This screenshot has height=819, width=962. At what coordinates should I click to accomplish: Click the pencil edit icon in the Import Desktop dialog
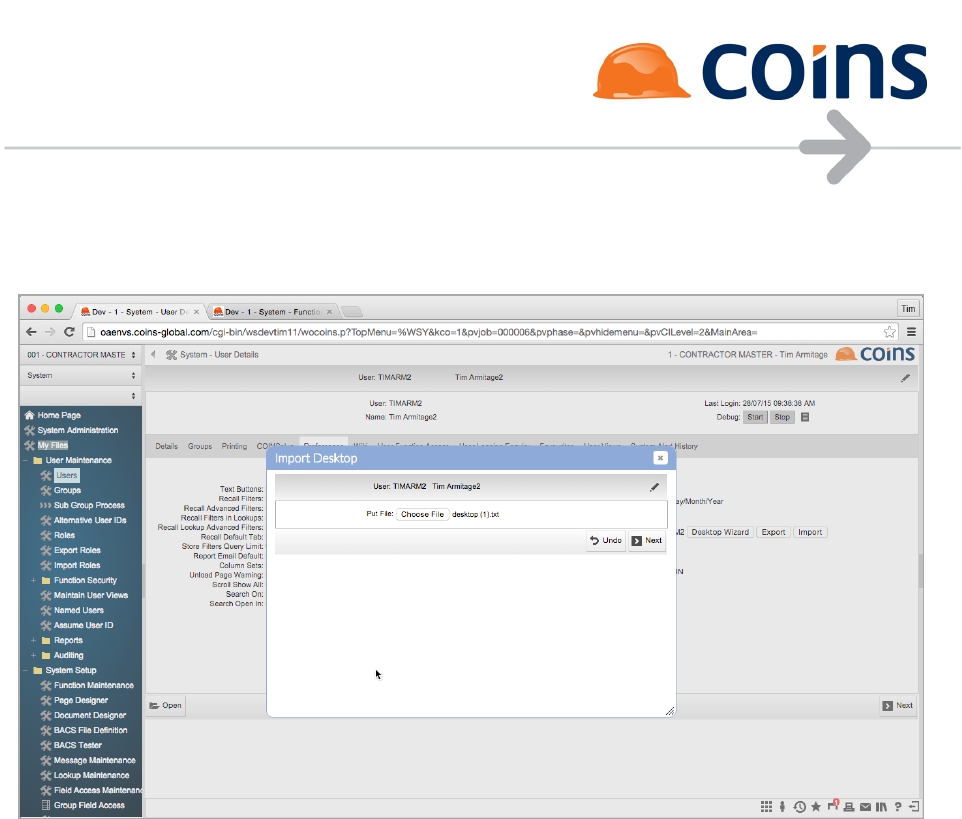point(655,486)
